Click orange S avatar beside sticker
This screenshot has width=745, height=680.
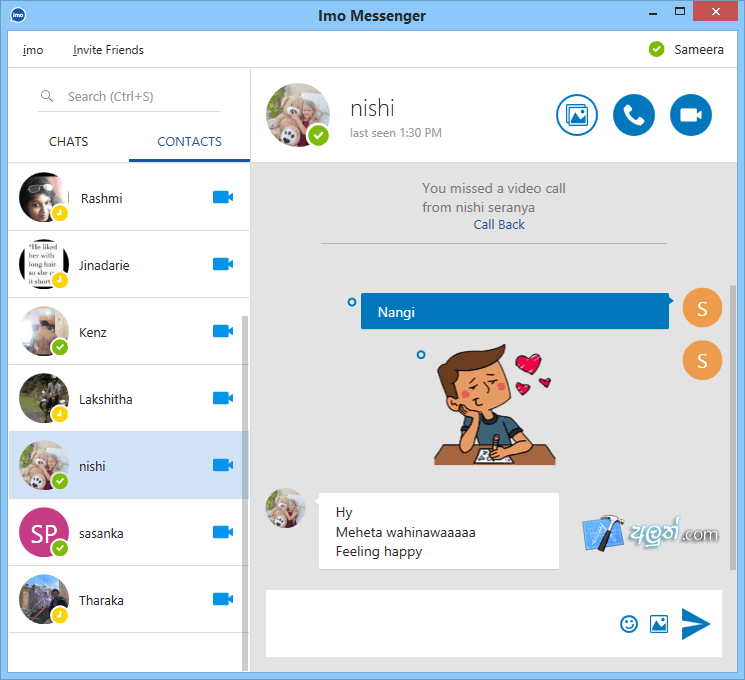[x=702, y=360]
